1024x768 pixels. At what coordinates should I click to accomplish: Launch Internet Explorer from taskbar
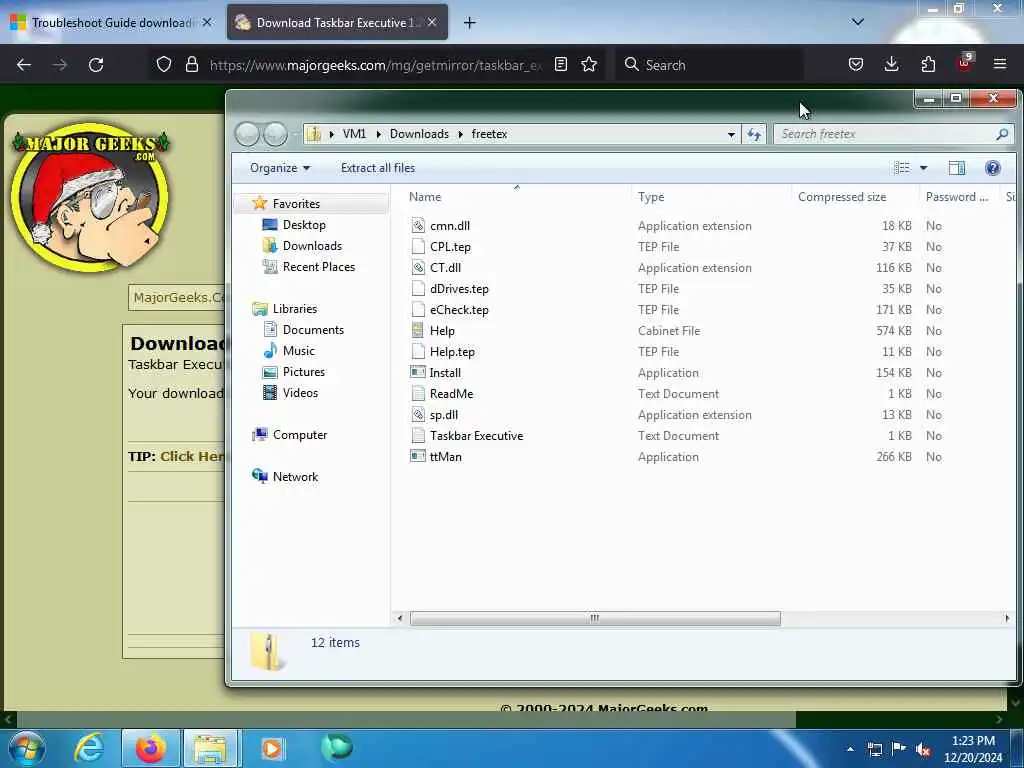click(x=89, y=749)
